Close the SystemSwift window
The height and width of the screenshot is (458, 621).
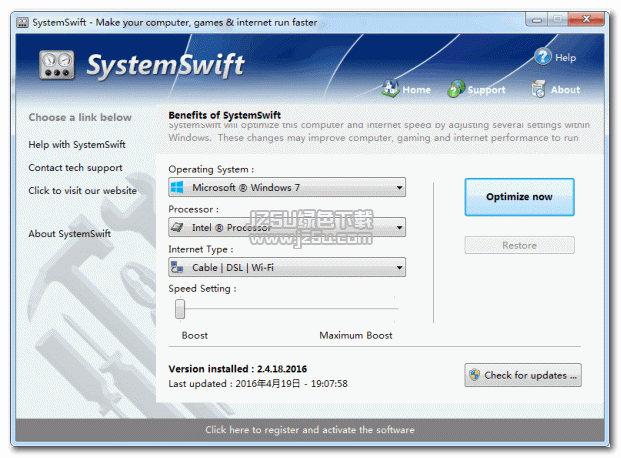point(586,19)
